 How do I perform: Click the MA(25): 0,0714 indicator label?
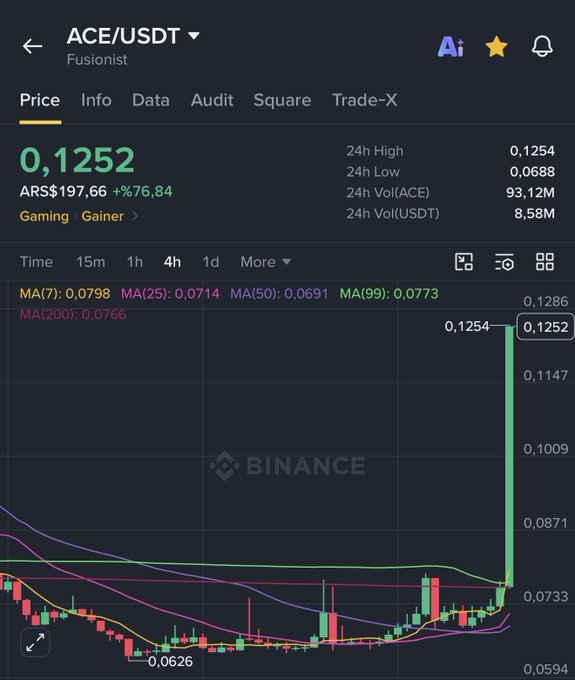[170, 294]
